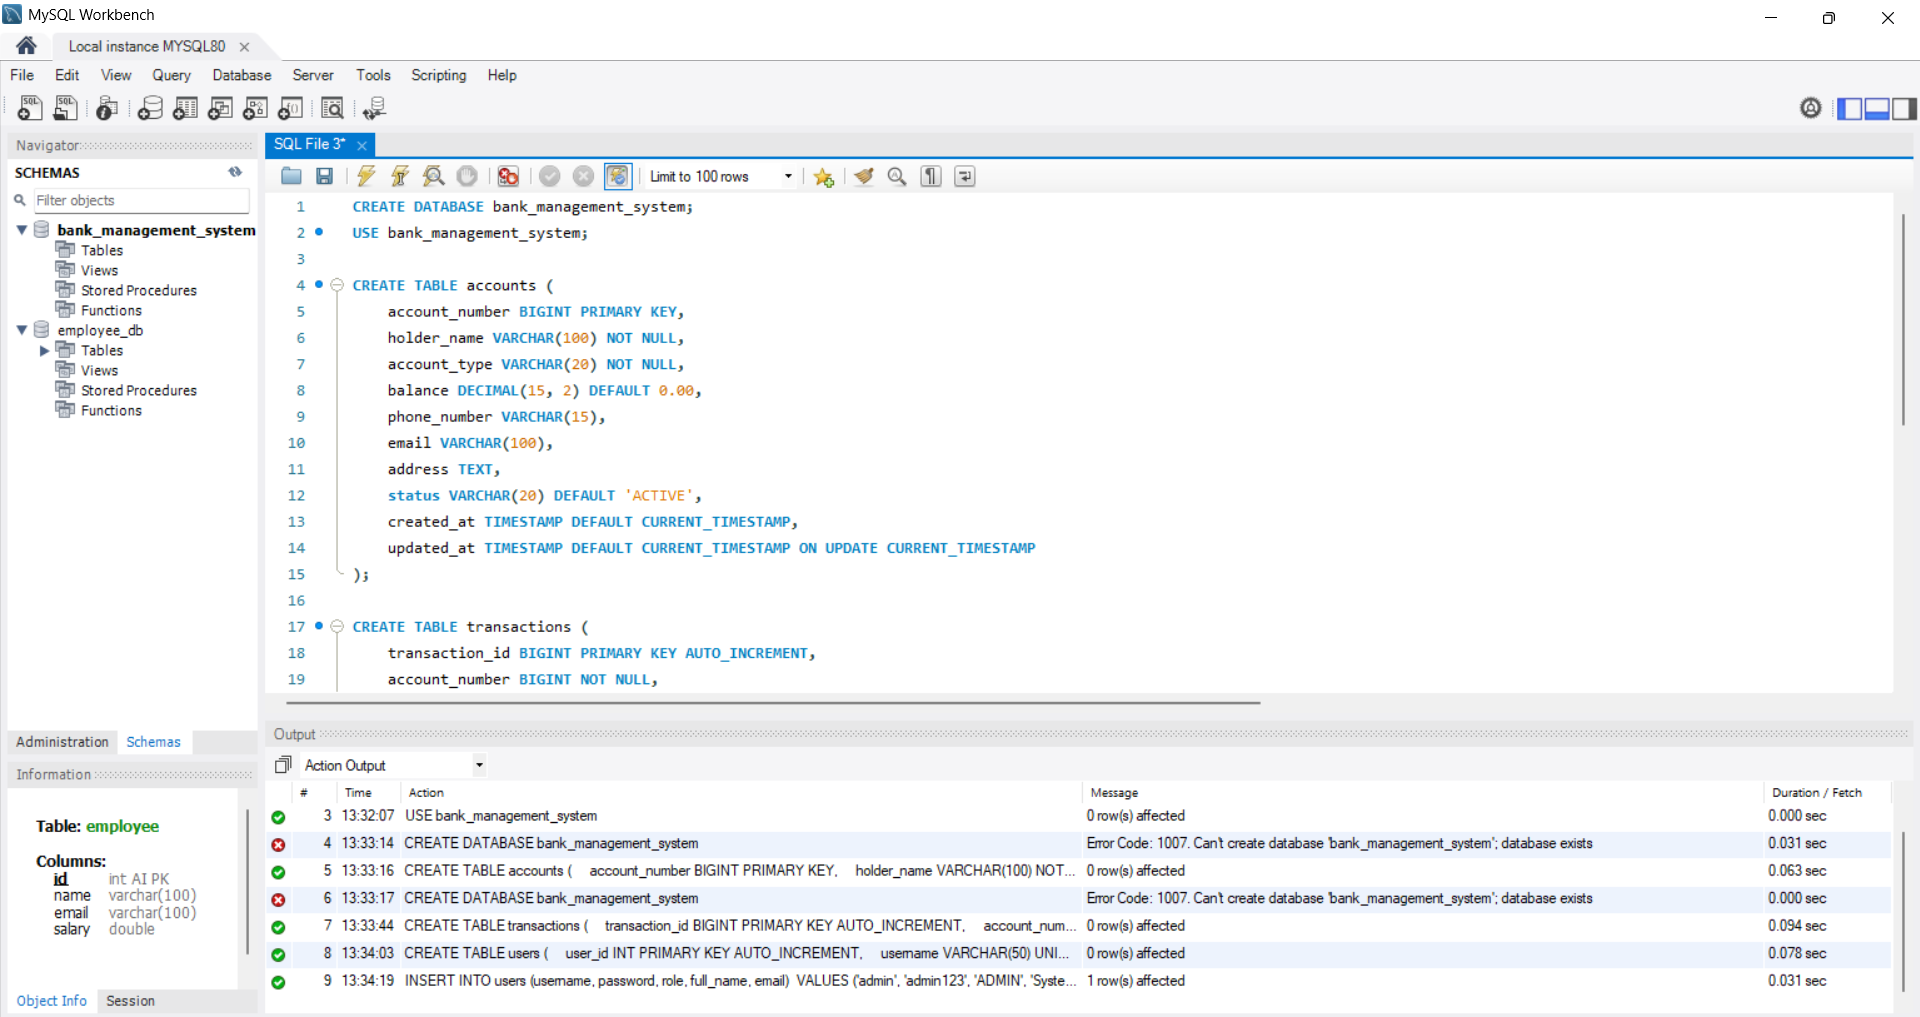
Task: Execute the SQL script with lightning bolt
Action: coord(366,177)
